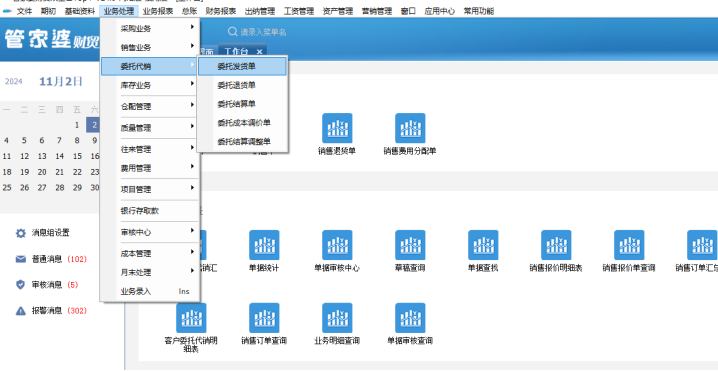Open the 单据查找 icon

(483, 245)
